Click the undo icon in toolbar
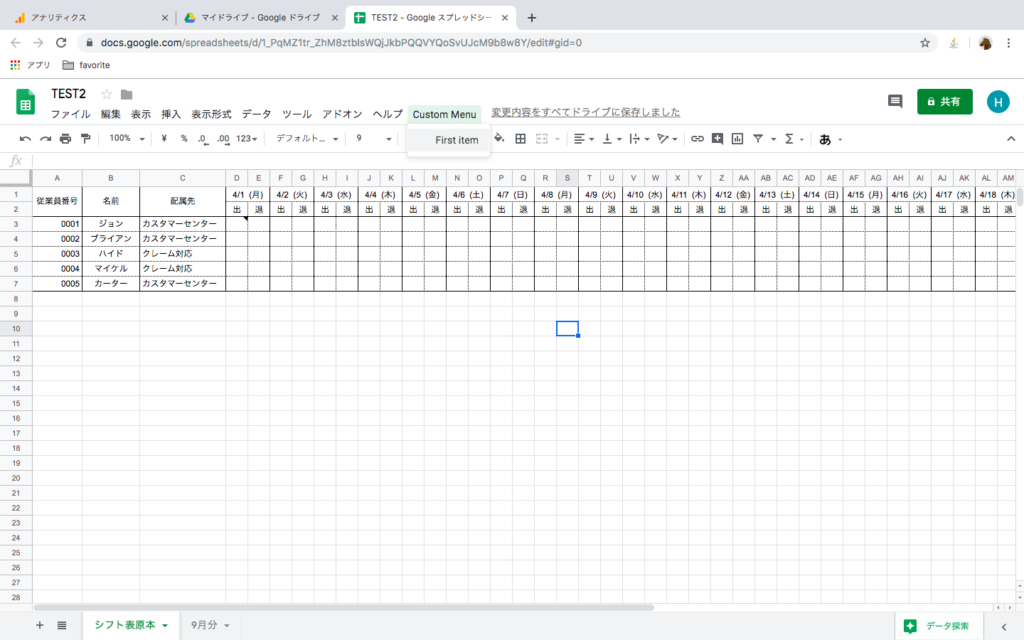This screenshot has height=640, width=1024. pos(25,139)
